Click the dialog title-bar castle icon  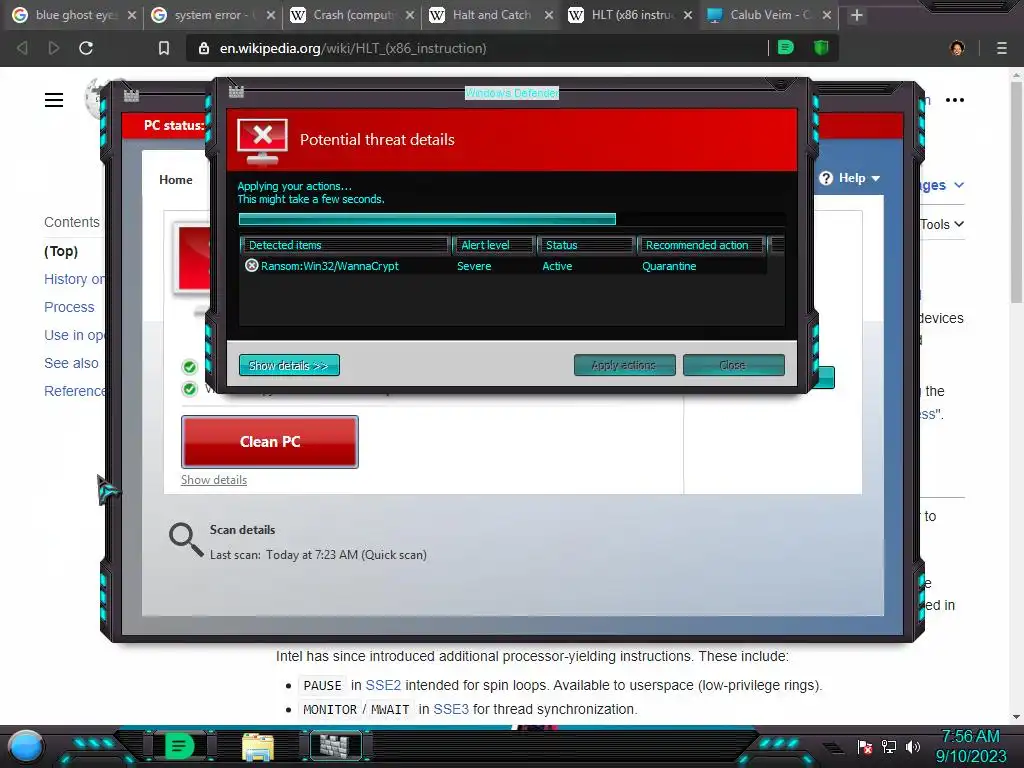click(236, 92)
